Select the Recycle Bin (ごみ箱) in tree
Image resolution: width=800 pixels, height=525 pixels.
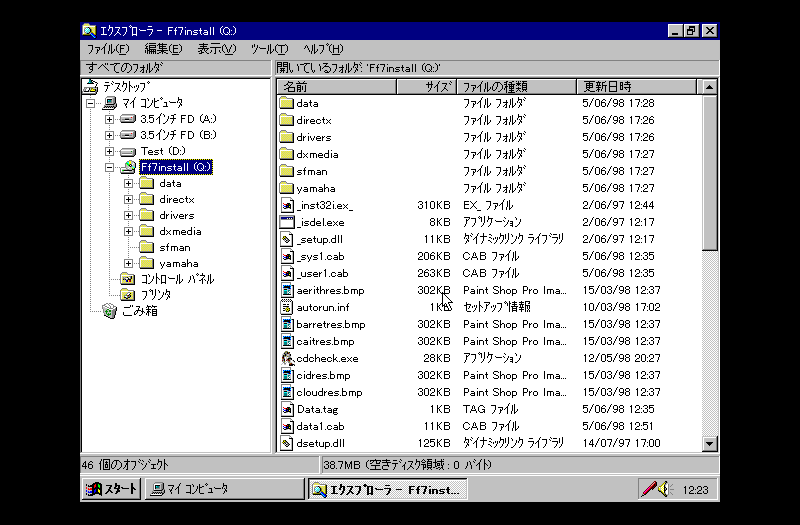(130, 311)
